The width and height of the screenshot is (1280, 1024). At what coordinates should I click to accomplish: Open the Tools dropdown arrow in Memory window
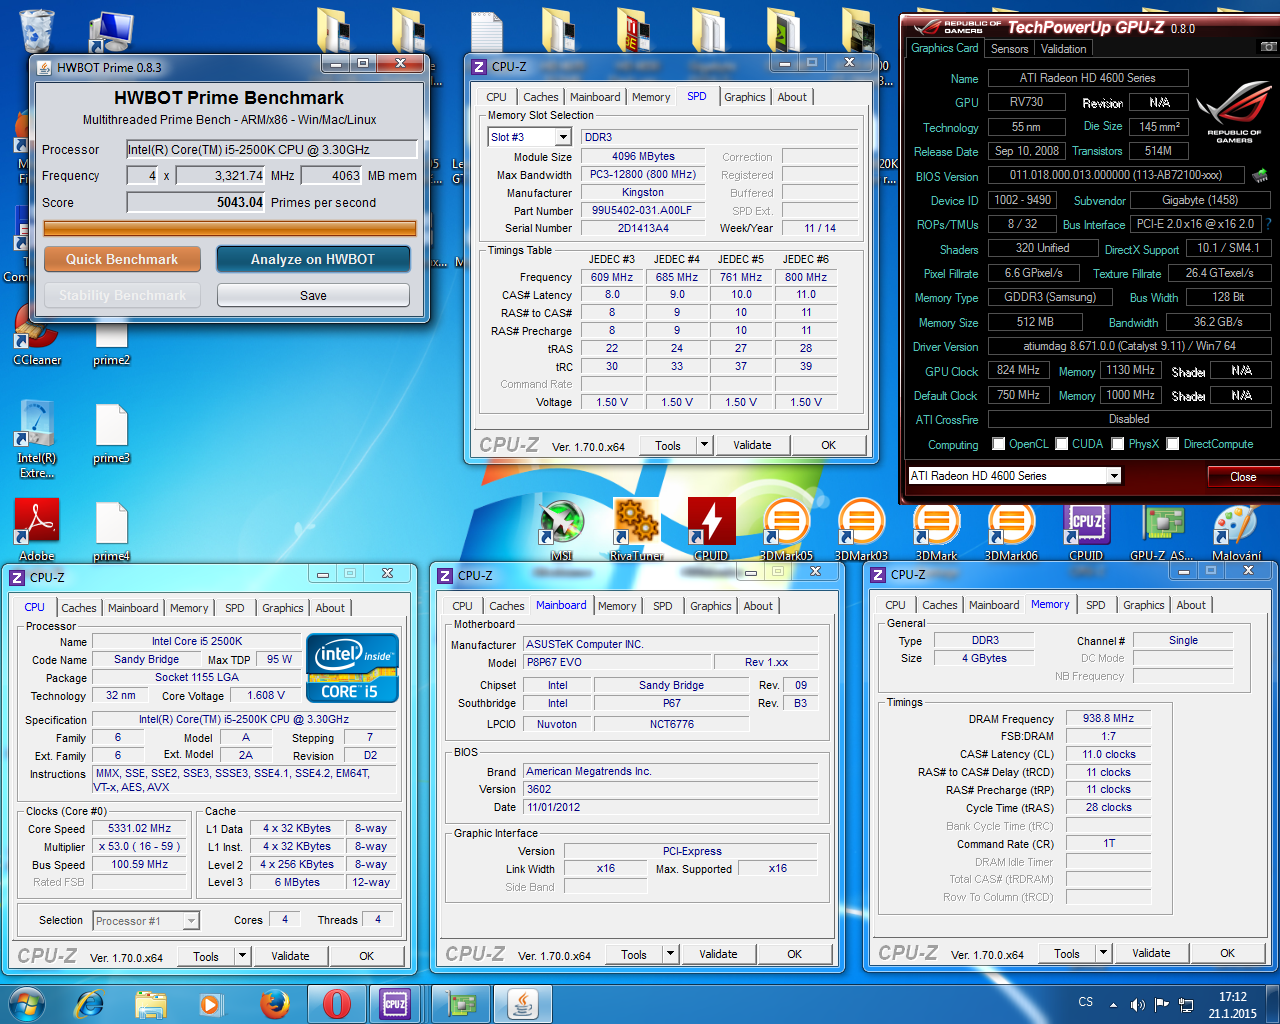pyautogui.click(x=1103, y=953)
